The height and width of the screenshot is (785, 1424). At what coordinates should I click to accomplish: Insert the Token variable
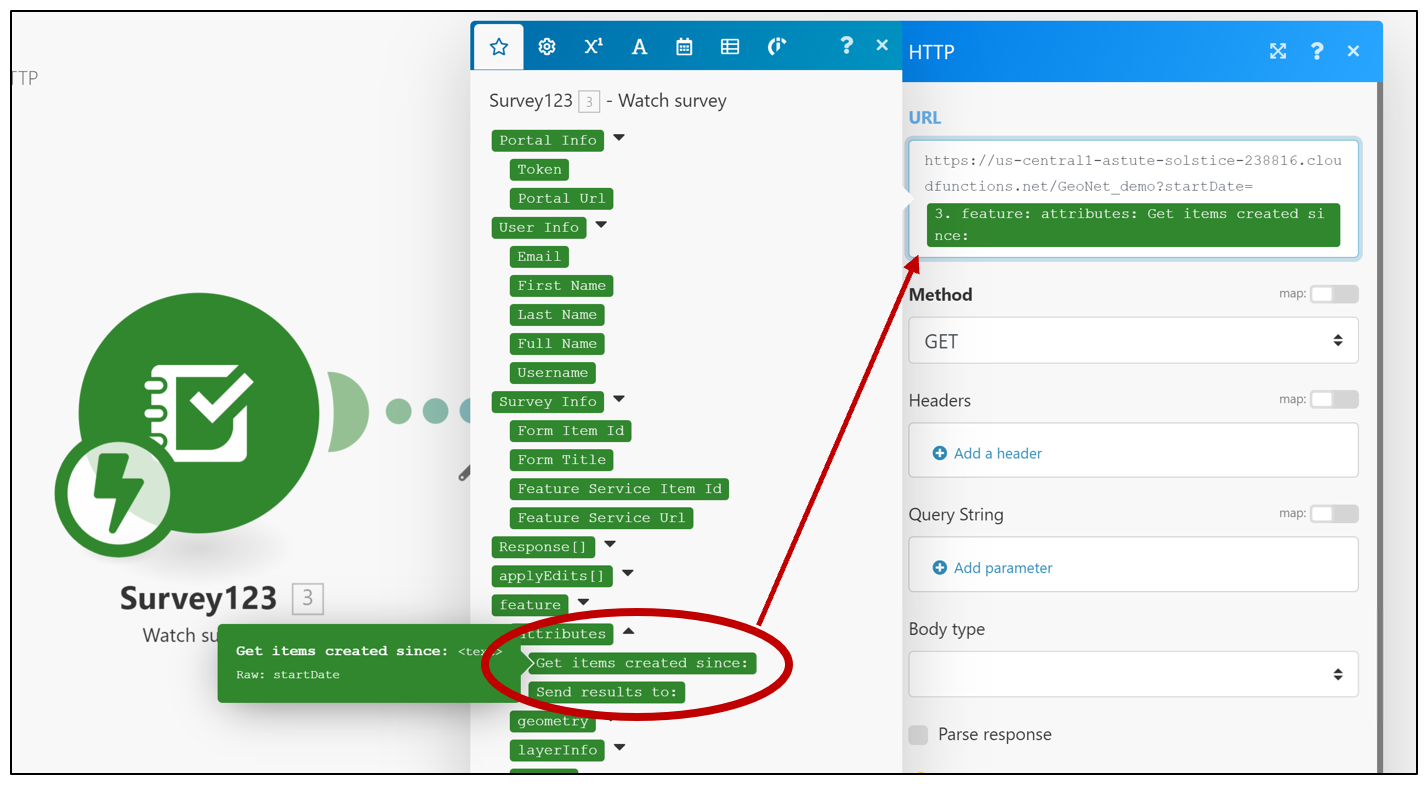pyautogui.click(x=539, y=169)
